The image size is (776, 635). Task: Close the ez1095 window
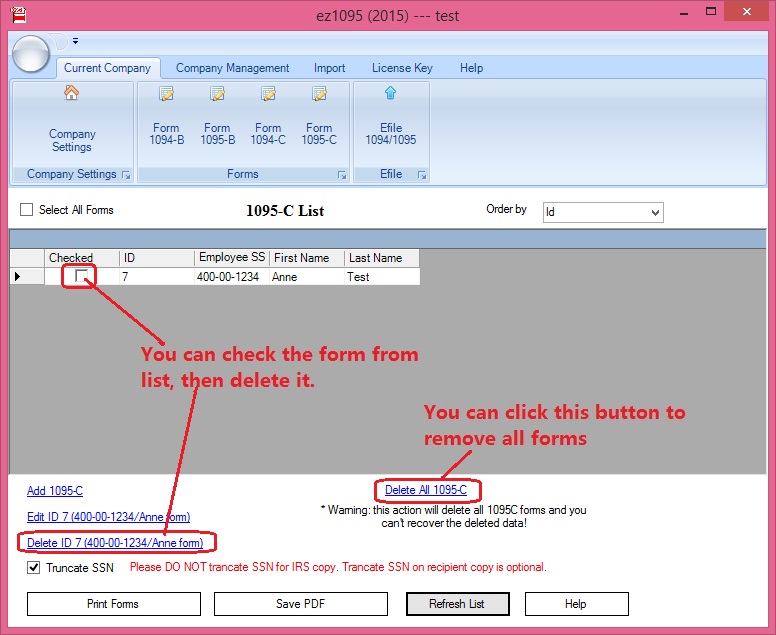(746, 12)
